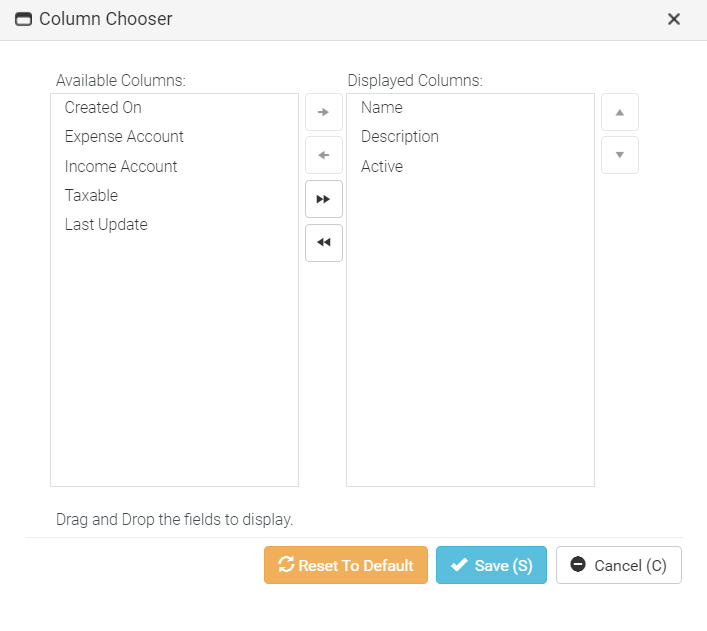Select Description in Displayed Columns
Viewport: 707px width, 631px height.
pos(400,136)
